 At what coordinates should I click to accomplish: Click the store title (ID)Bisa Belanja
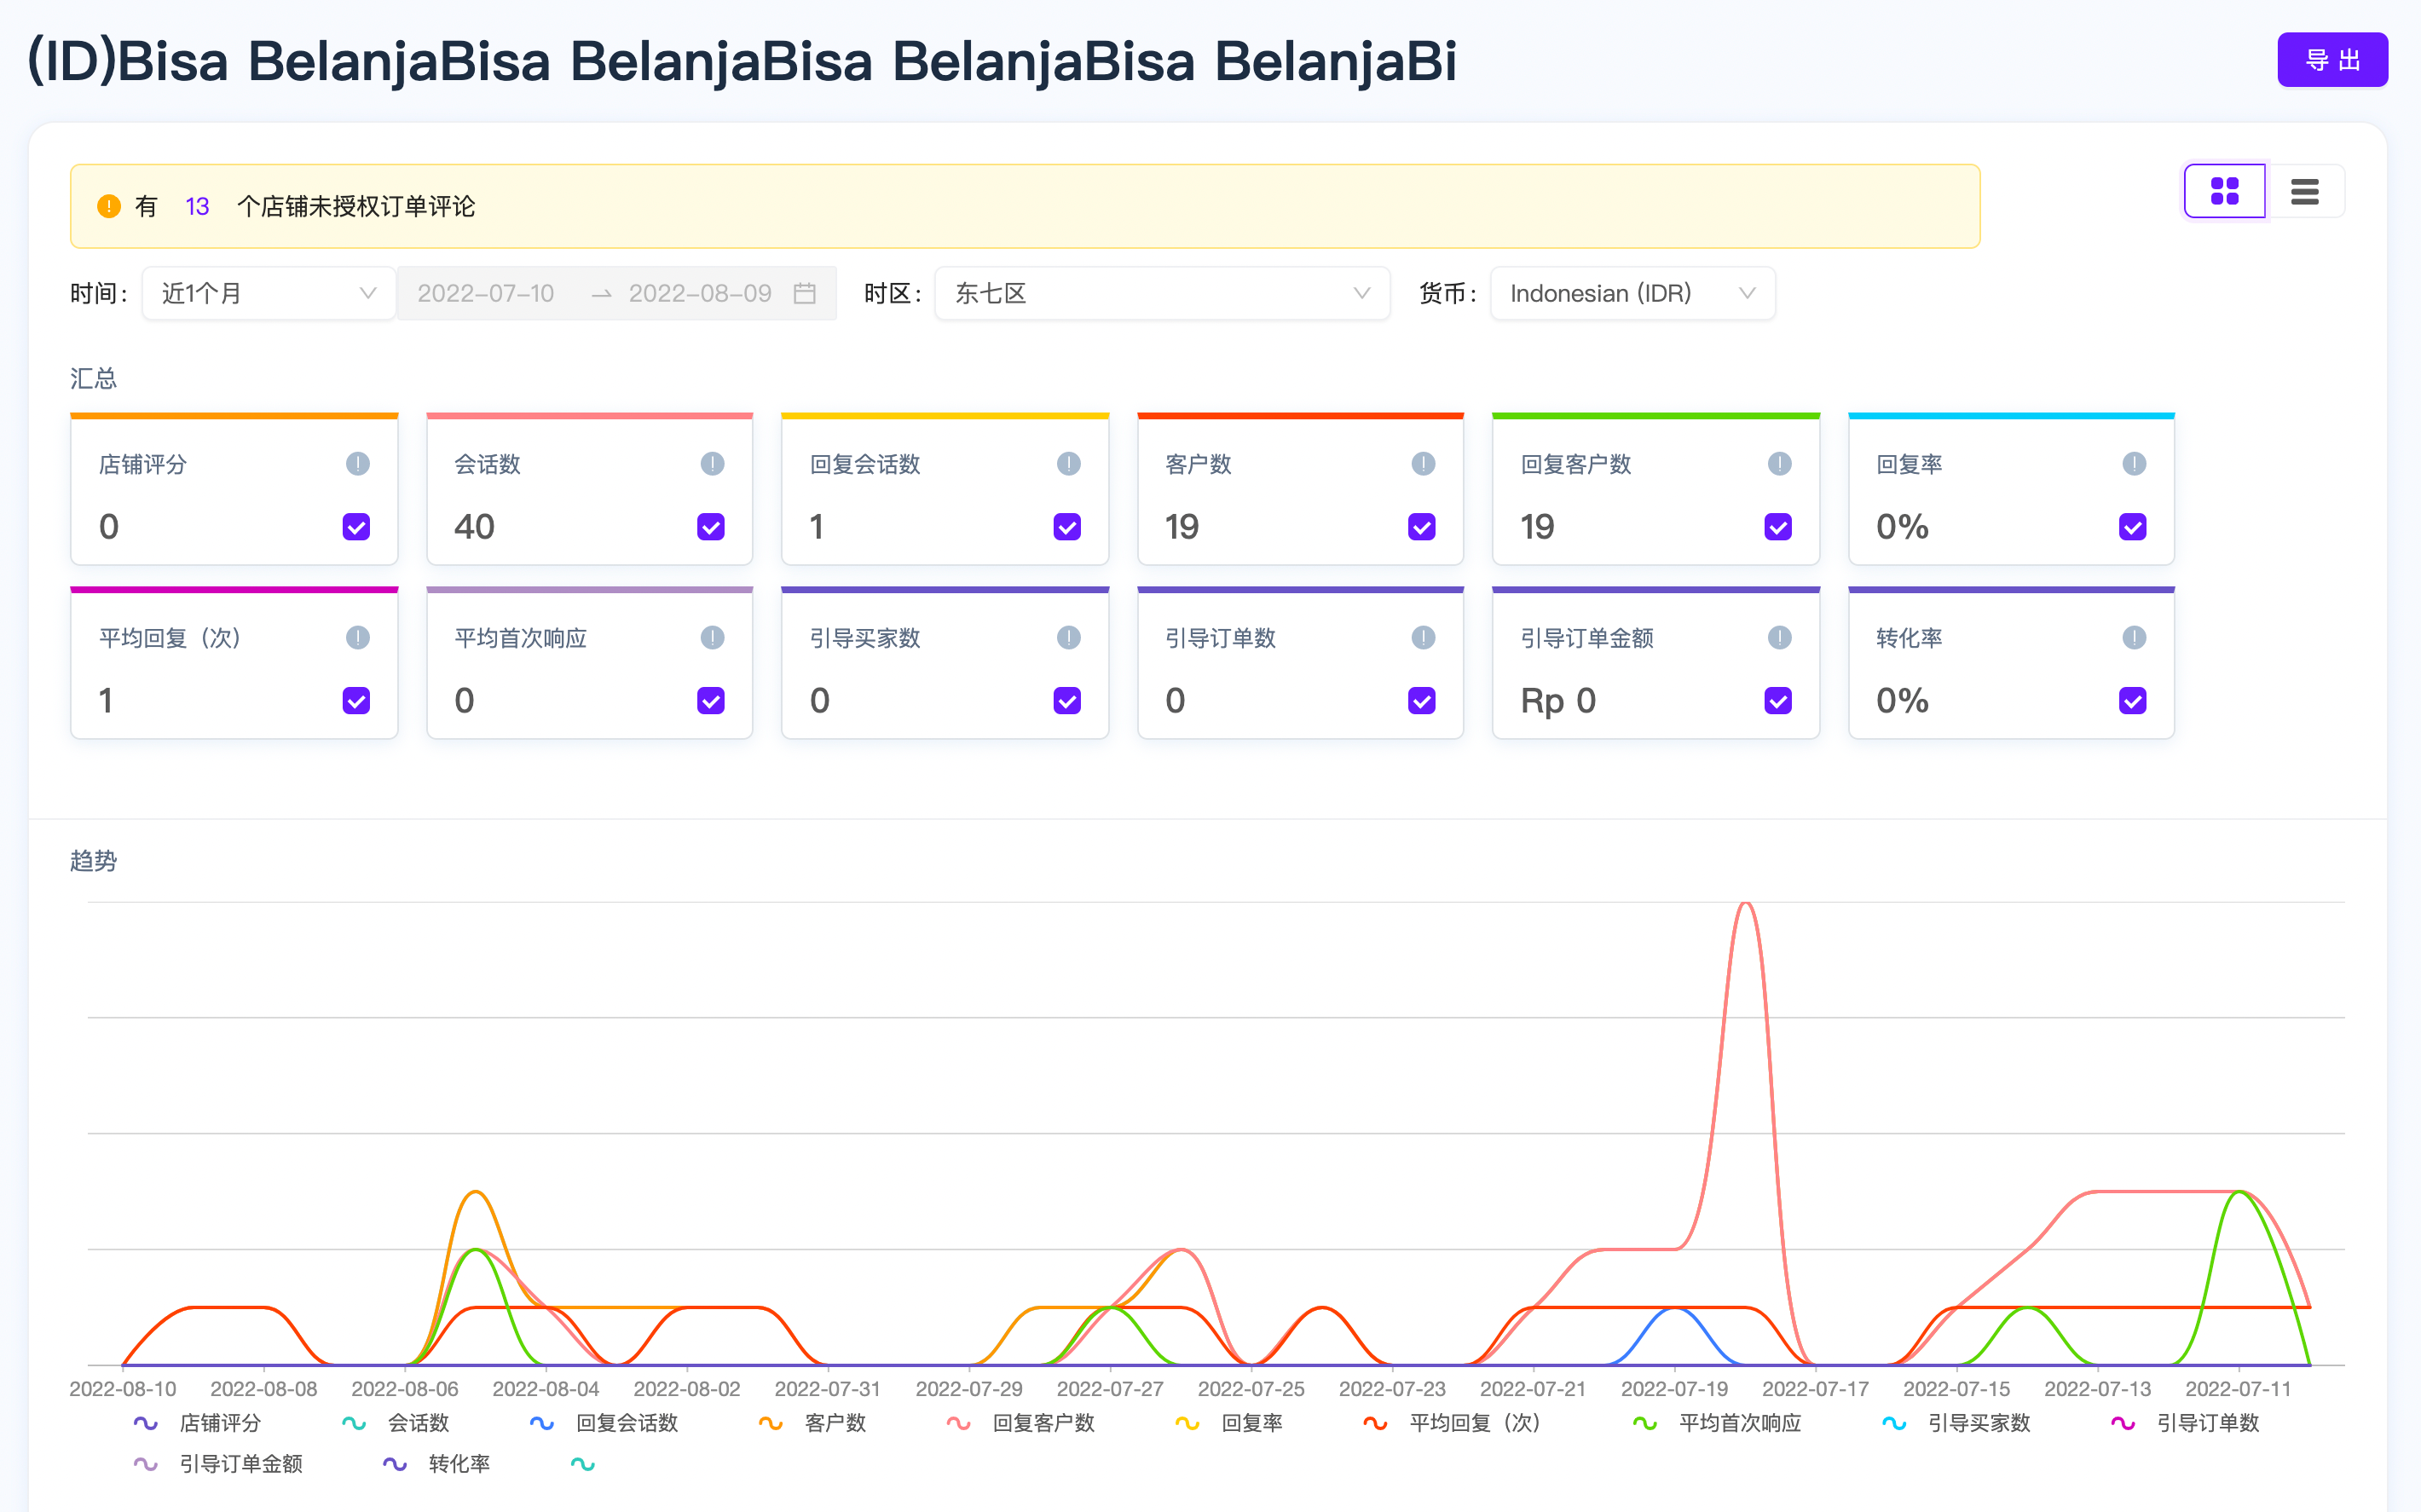click(x=741, y=60)
